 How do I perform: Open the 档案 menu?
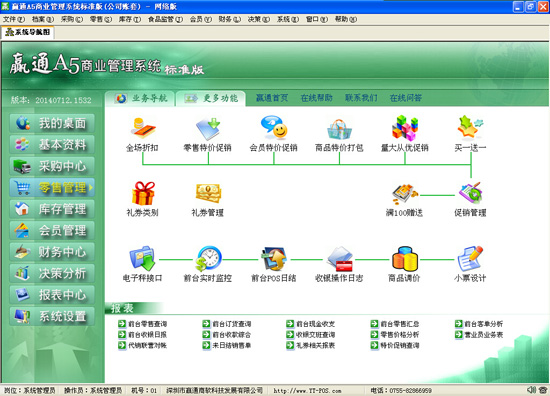click(x=43, y=19)
